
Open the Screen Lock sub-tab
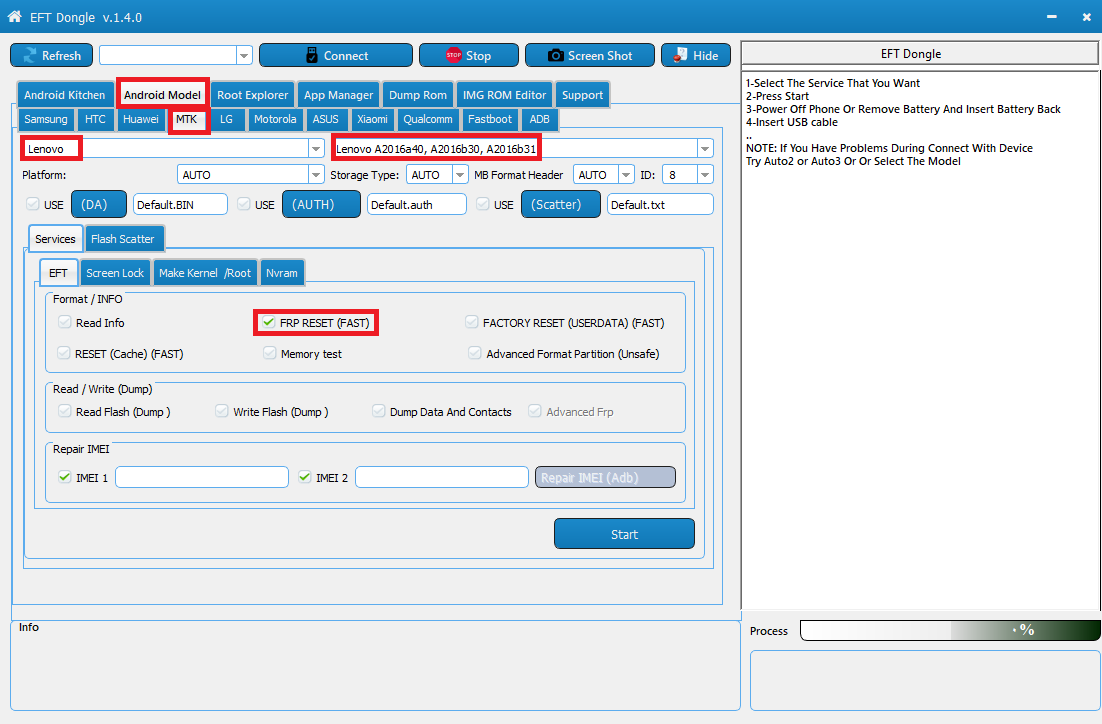pos(115,273)
